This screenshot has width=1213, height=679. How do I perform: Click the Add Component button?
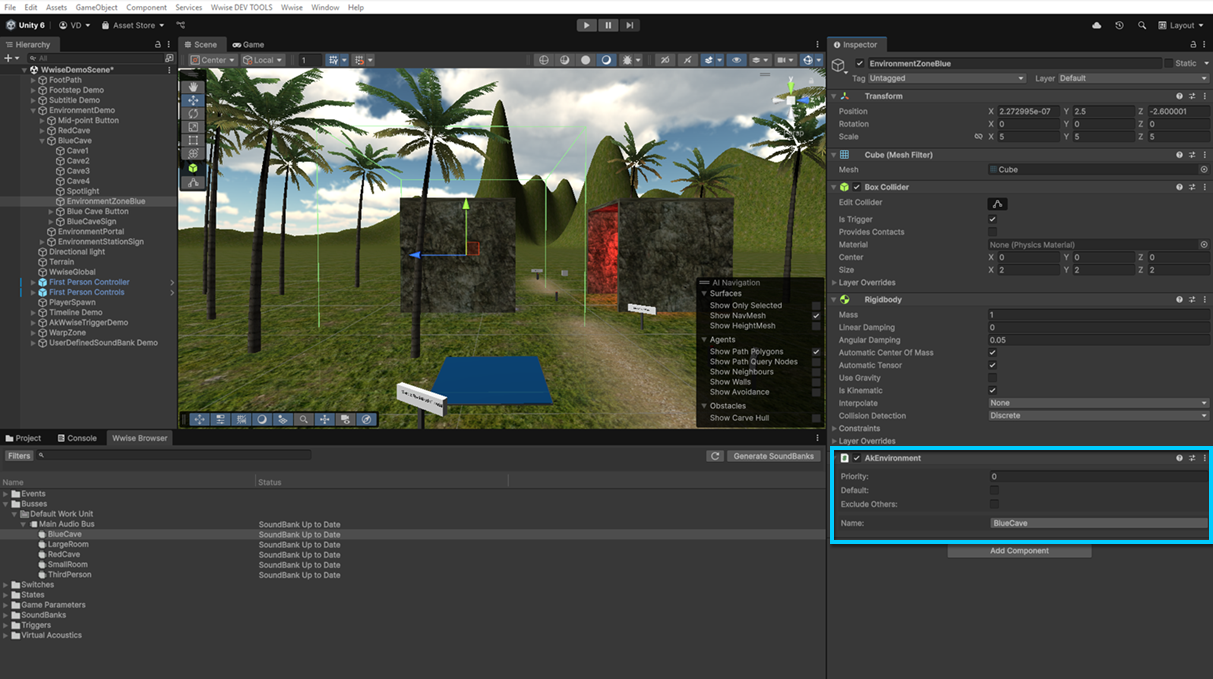1019,551
